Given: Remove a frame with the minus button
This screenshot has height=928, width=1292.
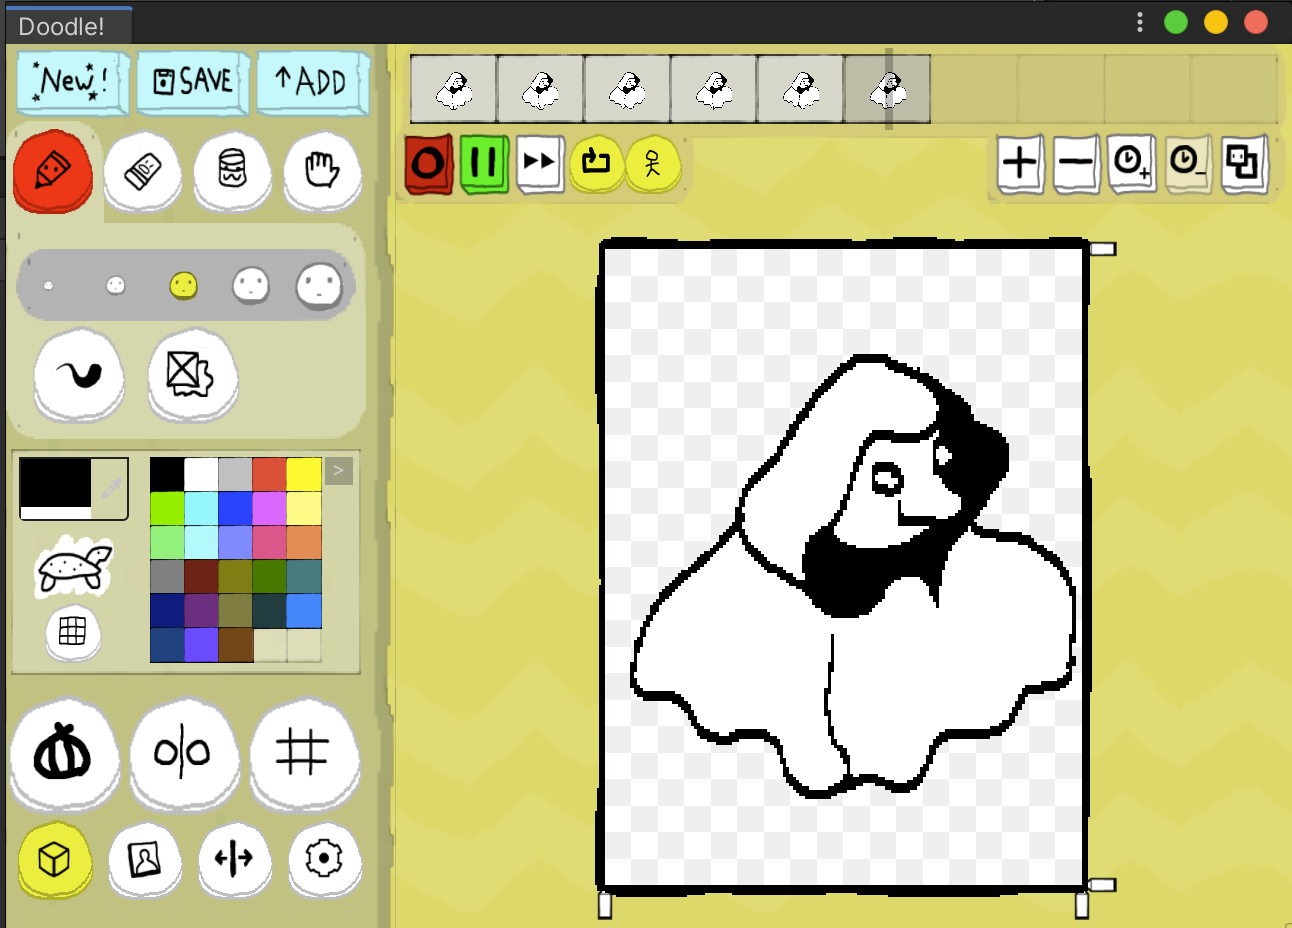Looking at the screenshot, I should coord(1076,163).
